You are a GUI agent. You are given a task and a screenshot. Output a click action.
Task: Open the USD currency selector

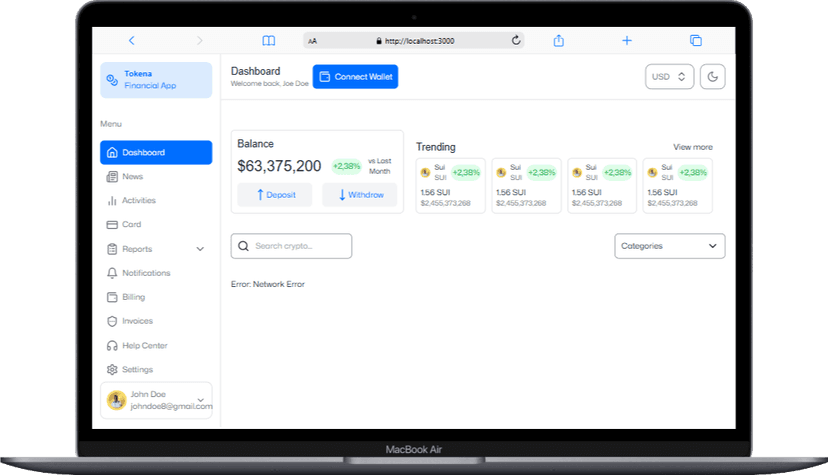tap(669, 77)
